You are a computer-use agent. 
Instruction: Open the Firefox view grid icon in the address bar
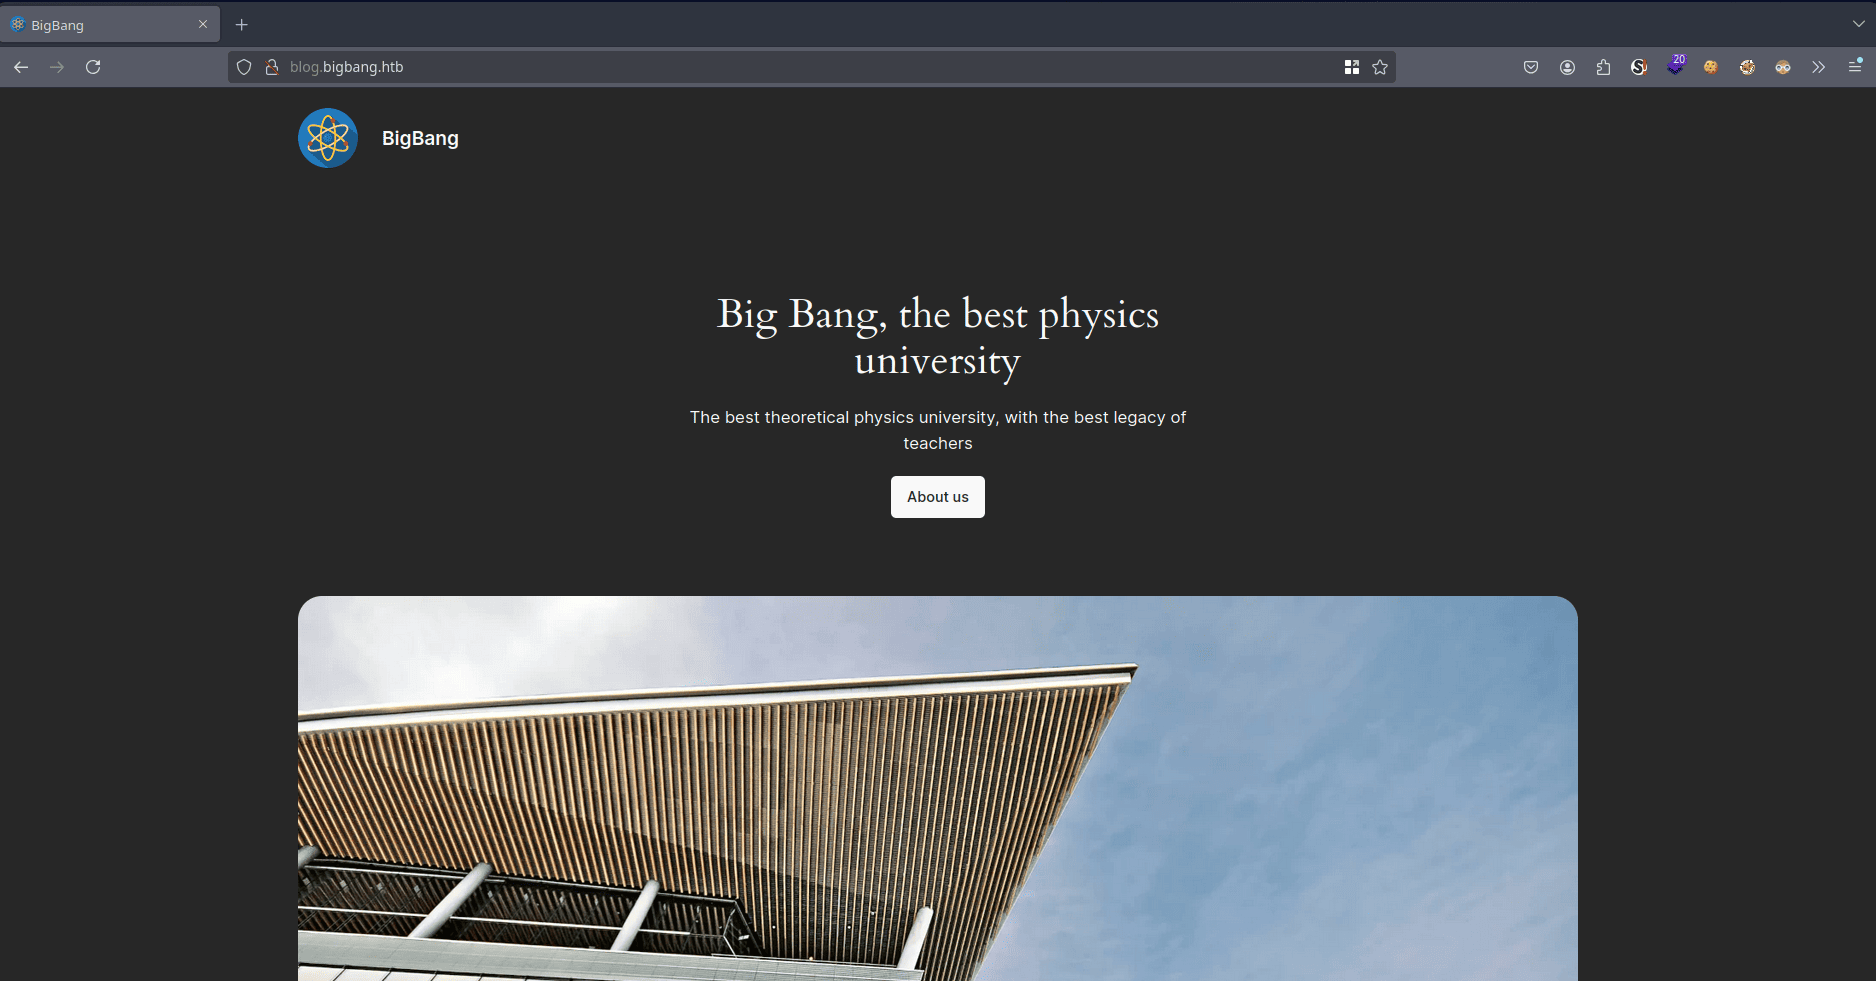pos(1352,67)
